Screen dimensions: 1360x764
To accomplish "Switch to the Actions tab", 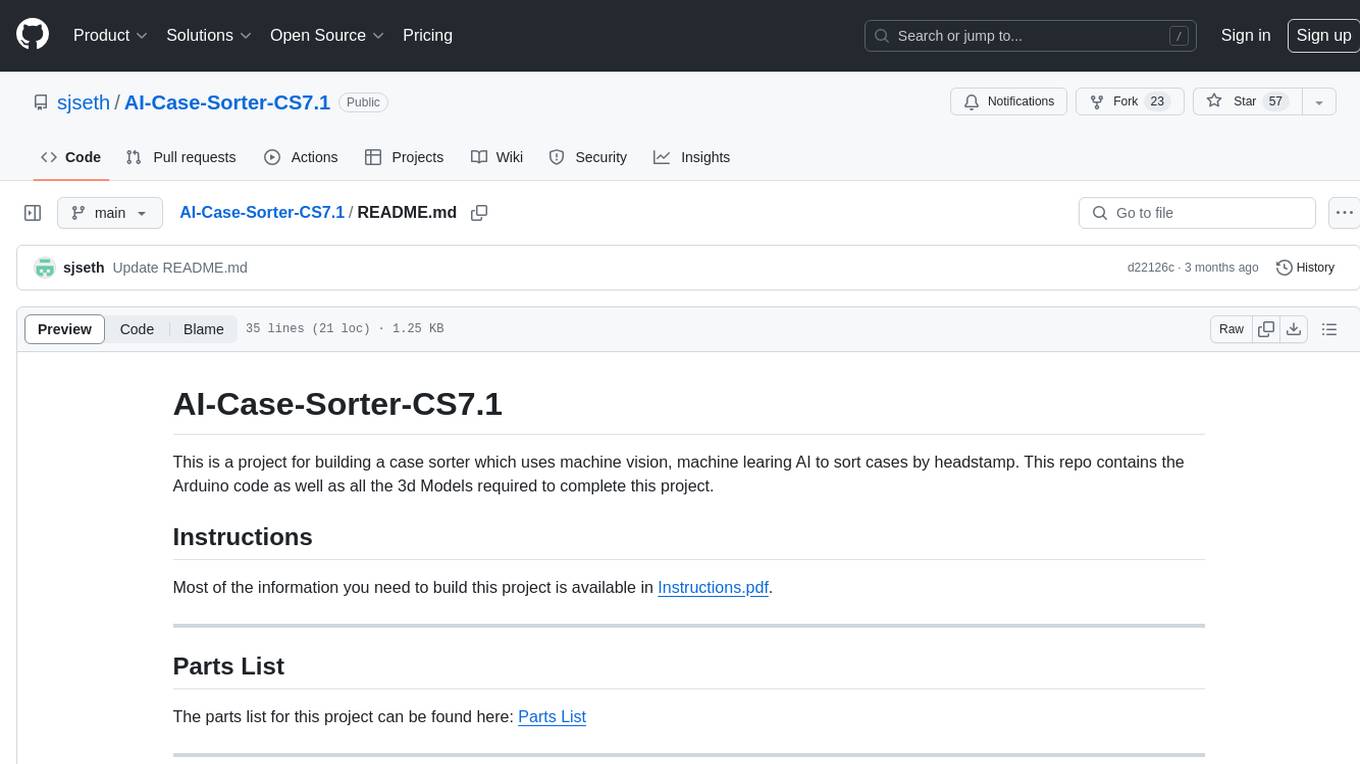I will tap(300, 157).
